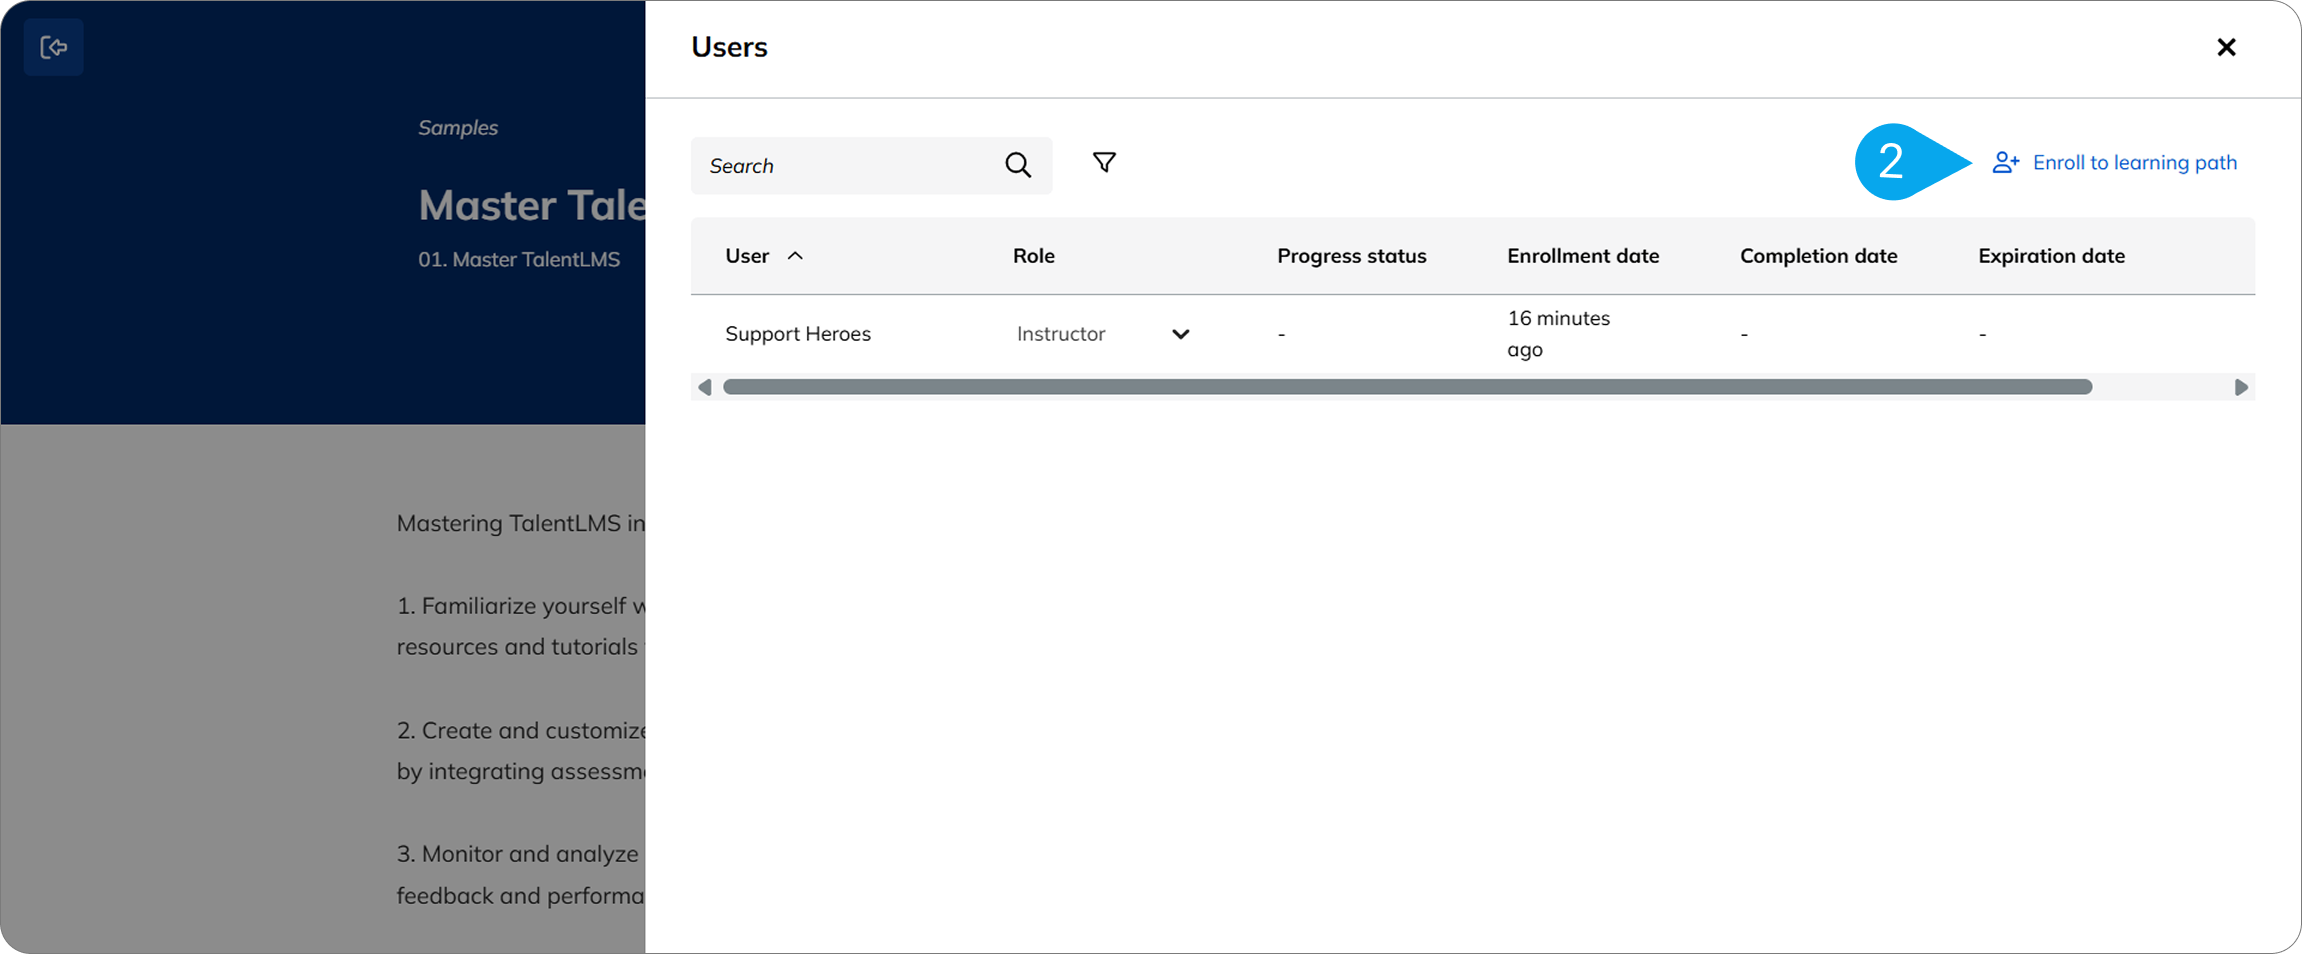The image size is (2302, 954).
Task: Click the horizontal scrollbar thumb
Action: point(1407,387)
